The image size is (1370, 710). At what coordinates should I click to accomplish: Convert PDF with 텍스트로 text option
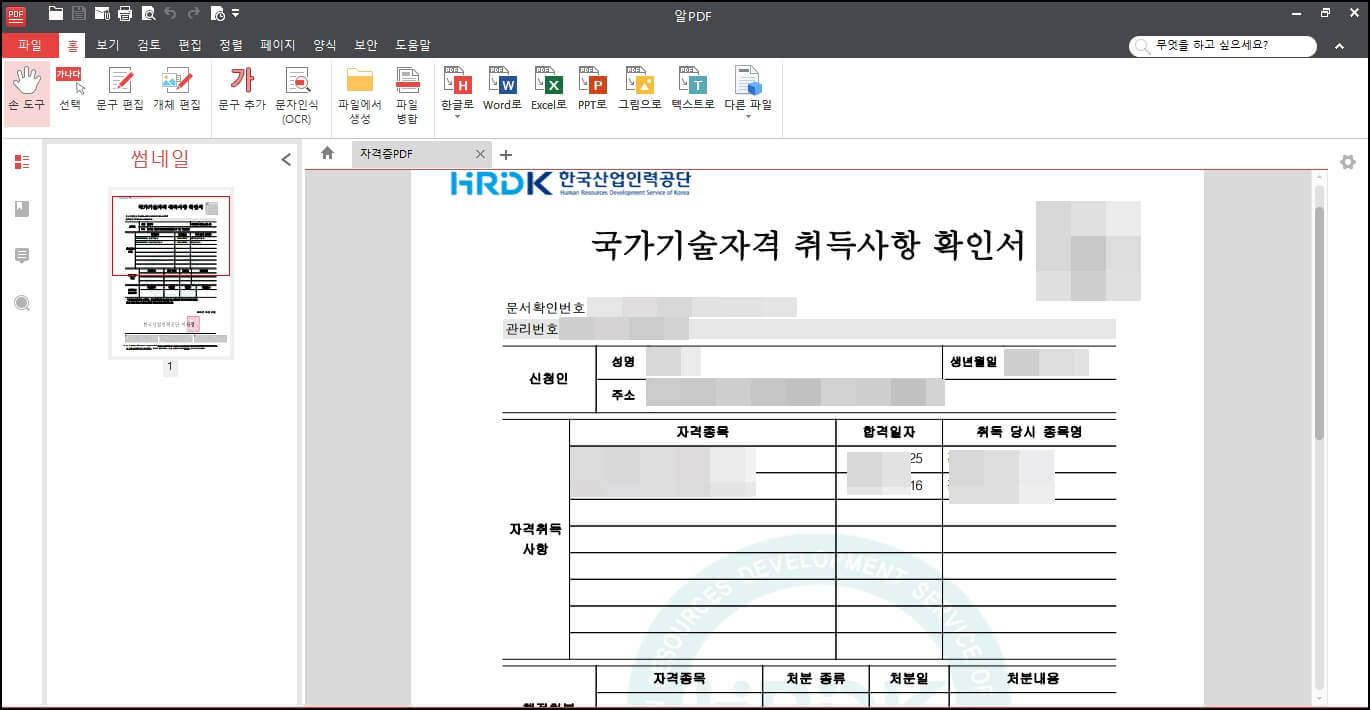click(x=692, y=88)
